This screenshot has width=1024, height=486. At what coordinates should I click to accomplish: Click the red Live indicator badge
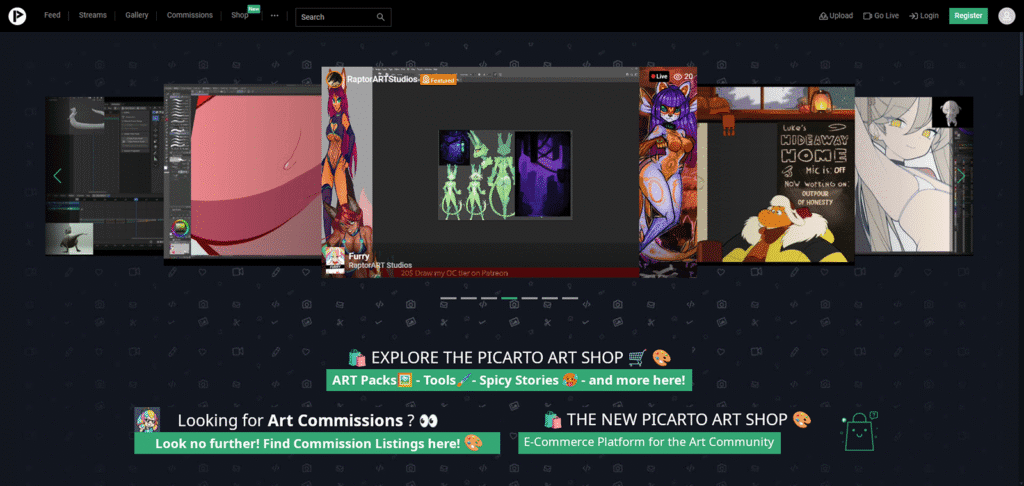659,76
